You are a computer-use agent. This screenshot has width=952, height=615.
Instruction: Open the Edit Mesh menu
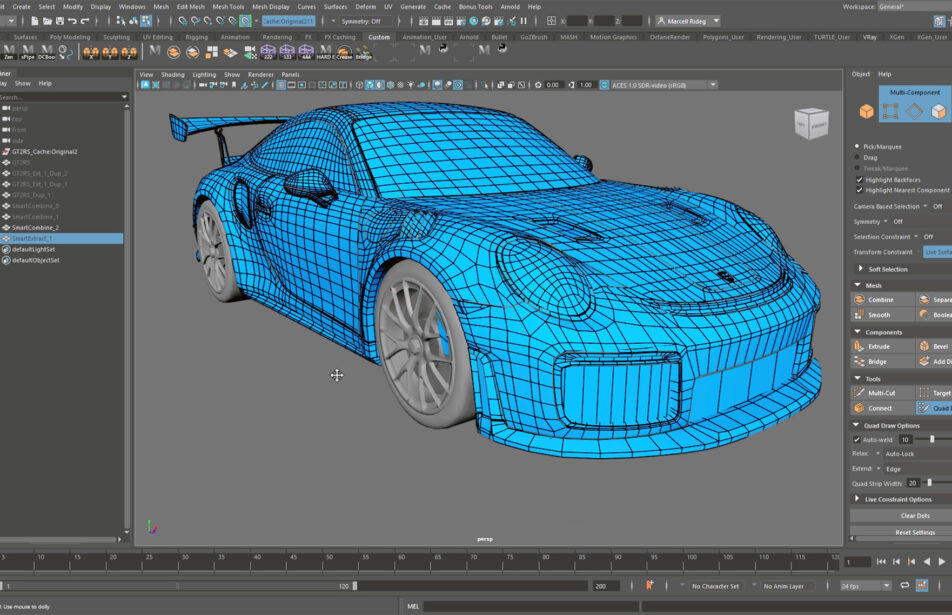point(191,7)
